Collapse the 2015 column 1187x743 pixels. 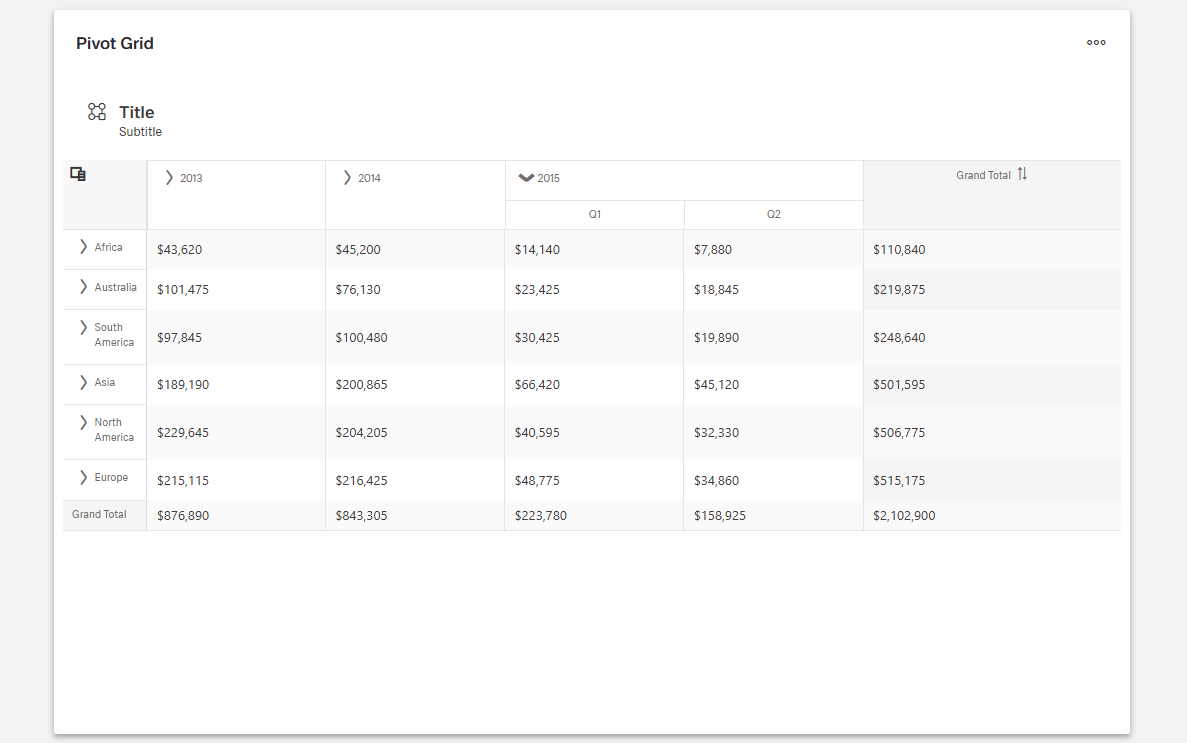coord(526,178)
